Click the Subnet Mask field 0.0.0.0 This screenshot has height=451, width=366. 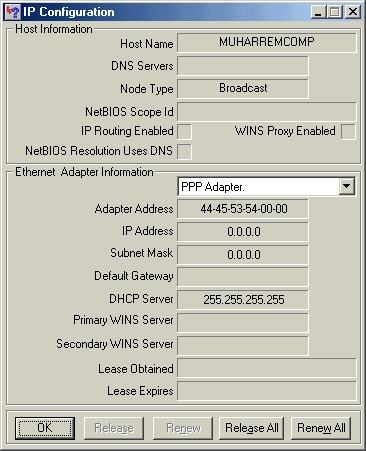(x=243, y=255)
